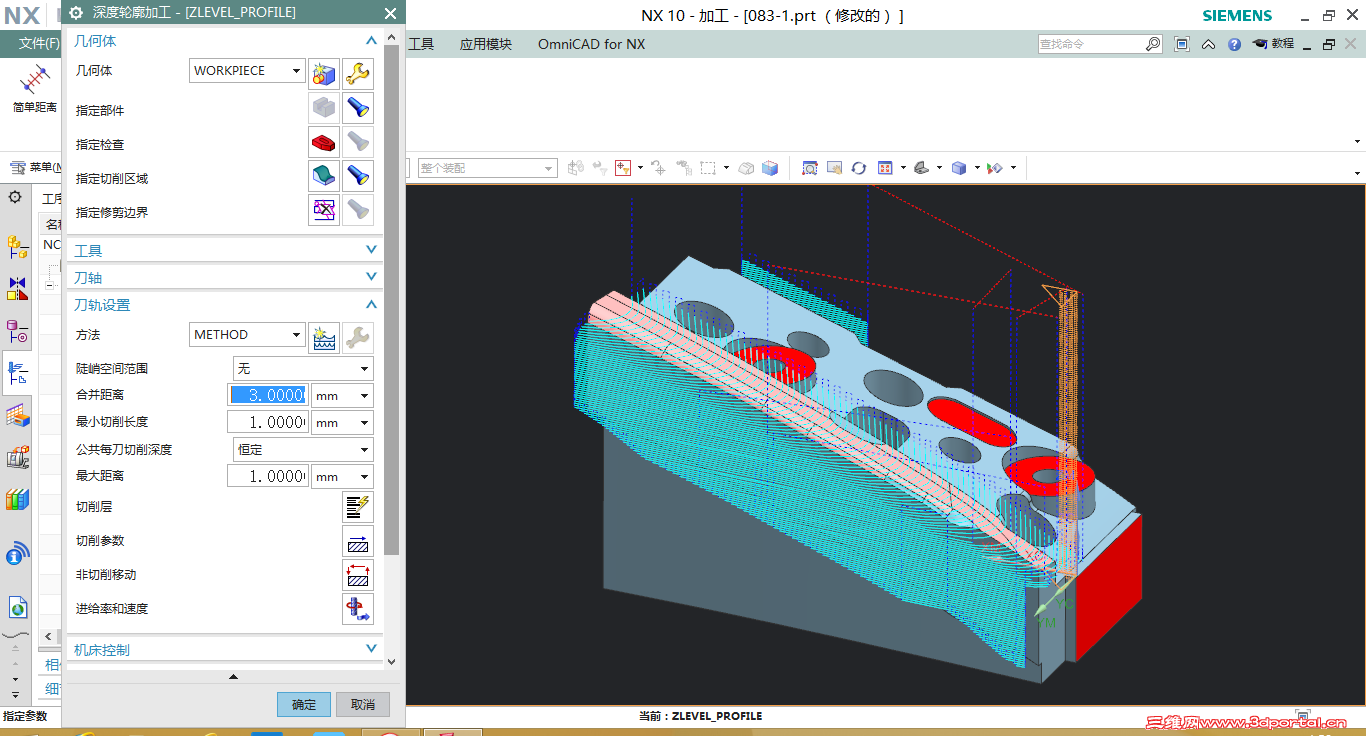1366x736 pixels.
Task: Open the 切削层 cut levels settings
Action: click(357, 507)
